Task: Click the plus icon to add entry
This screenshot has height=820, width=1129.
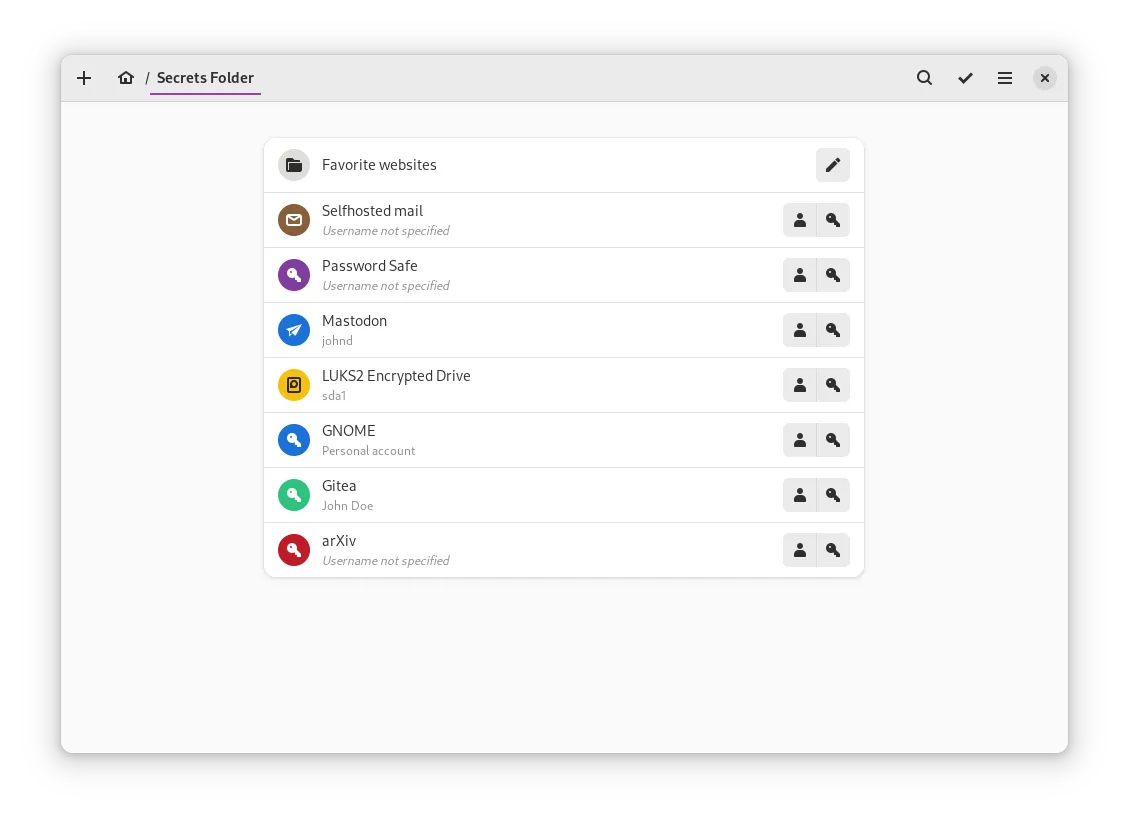Action: (84, 78)
